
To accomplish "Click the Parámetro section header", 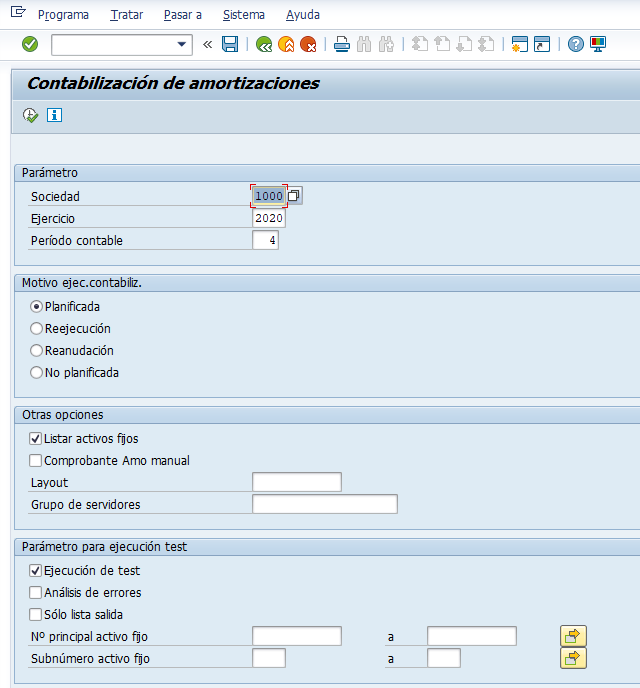I will pos(50,173).
